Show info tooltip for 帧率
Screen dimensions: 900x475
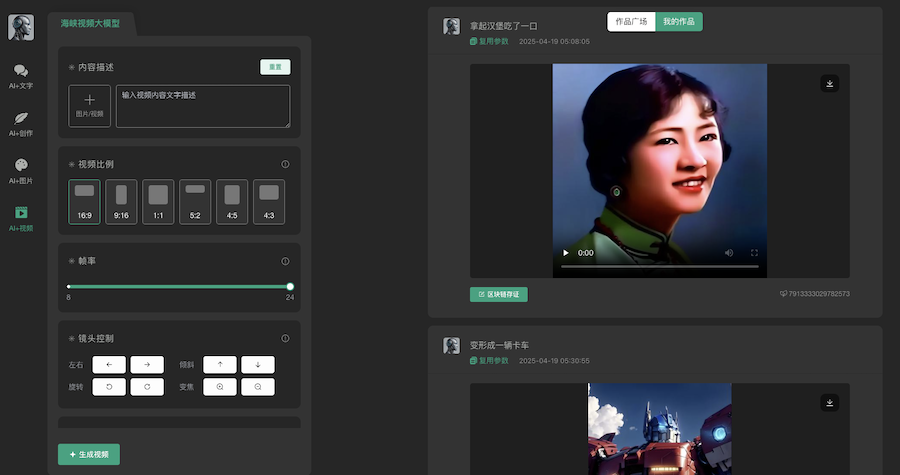tap(285, 261)
